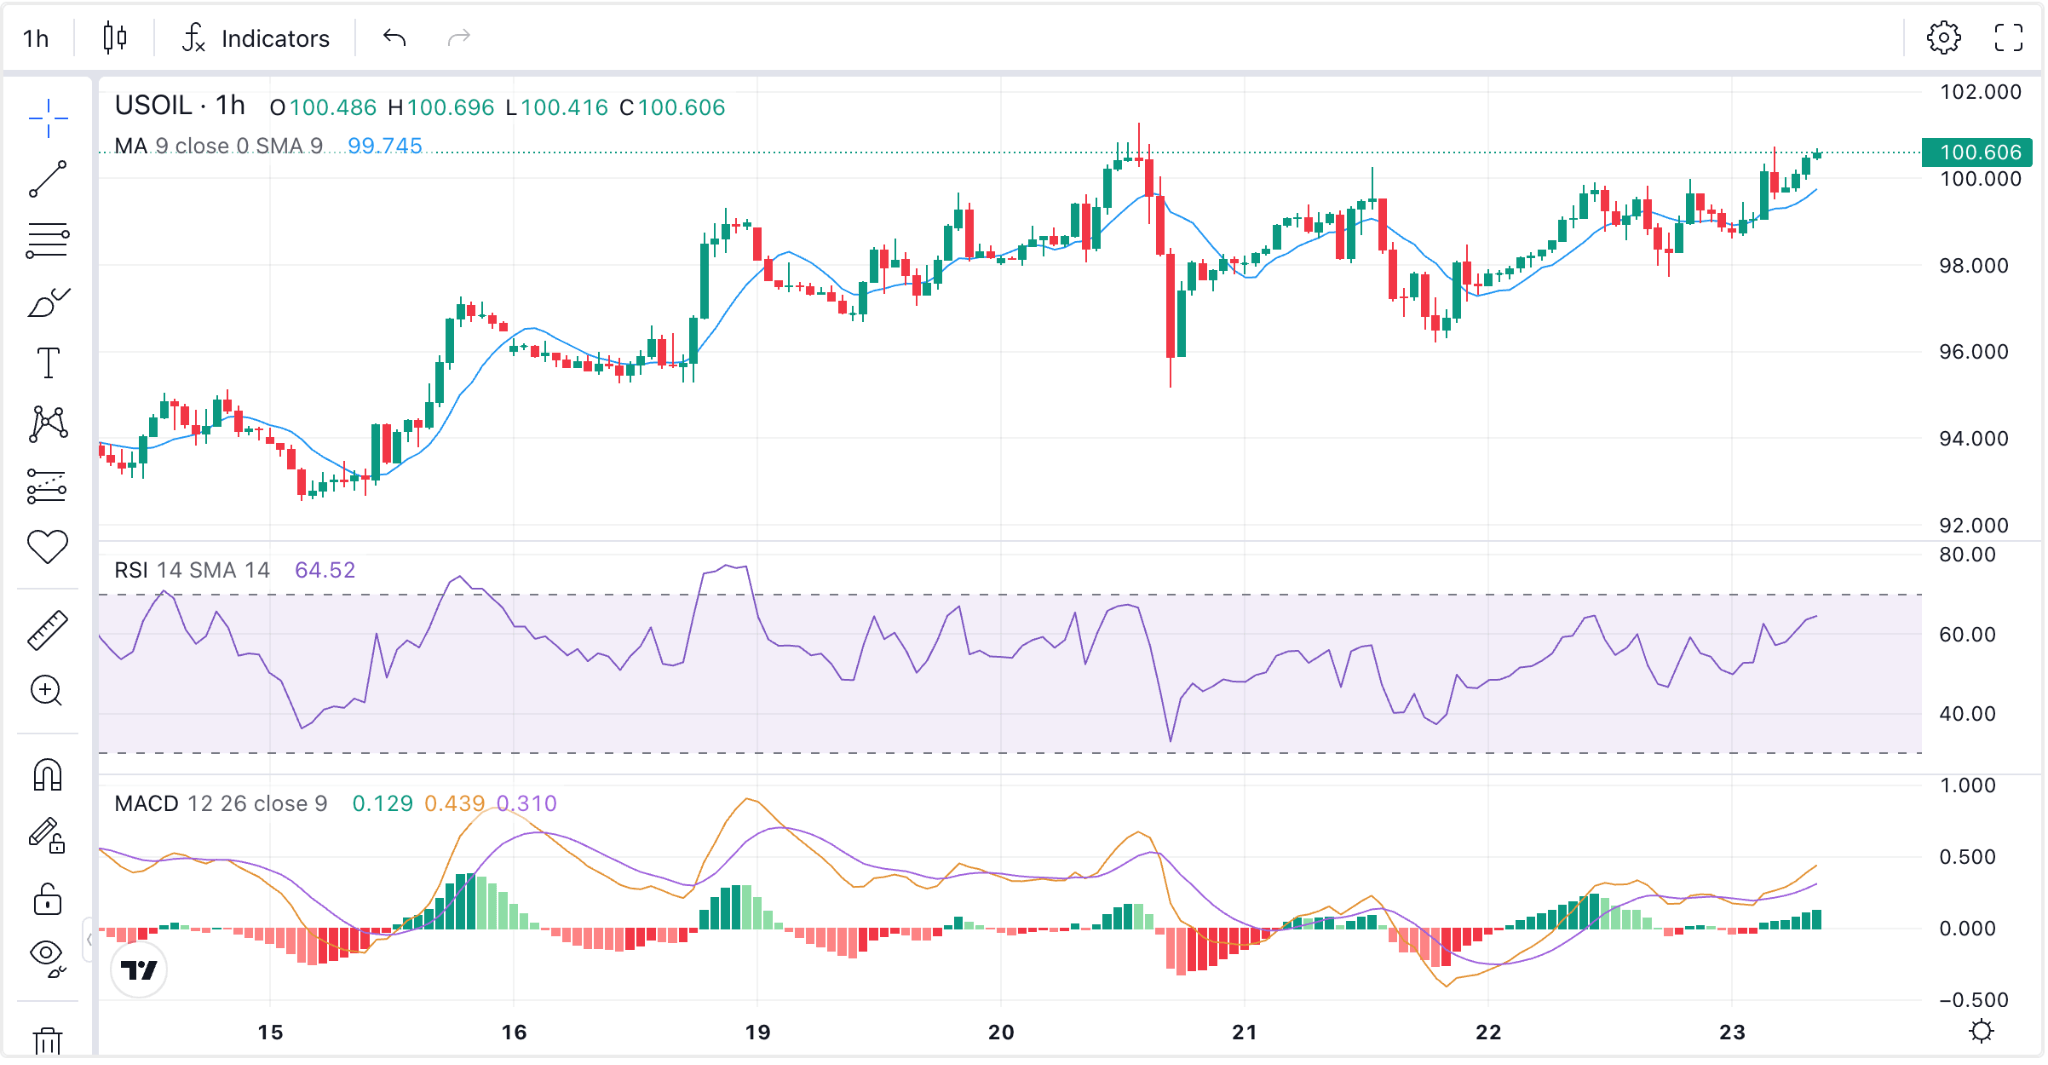This screenshot has width=2048, height=1065.
Task: Click date label 22 on time axis
Action: (1488, 1032)
